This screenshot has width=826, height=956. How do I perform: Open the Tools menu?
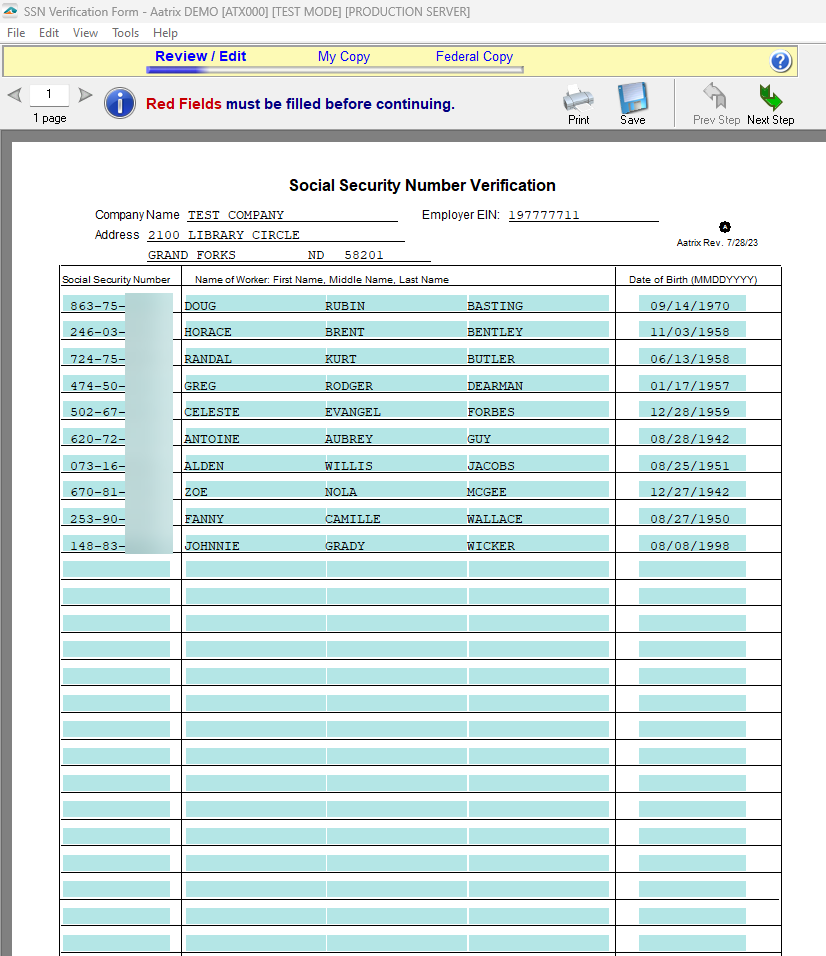(126, 33)
